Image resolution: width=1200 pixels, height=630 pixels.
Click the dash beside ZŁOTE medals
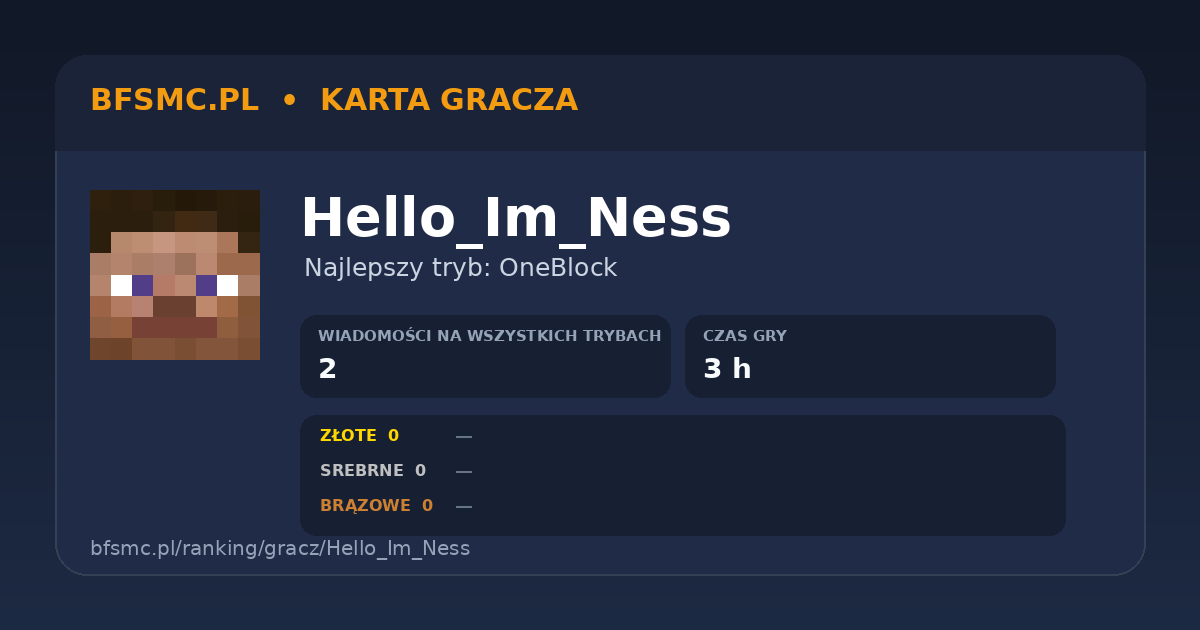pyautogui.click(x=464, y=437)
